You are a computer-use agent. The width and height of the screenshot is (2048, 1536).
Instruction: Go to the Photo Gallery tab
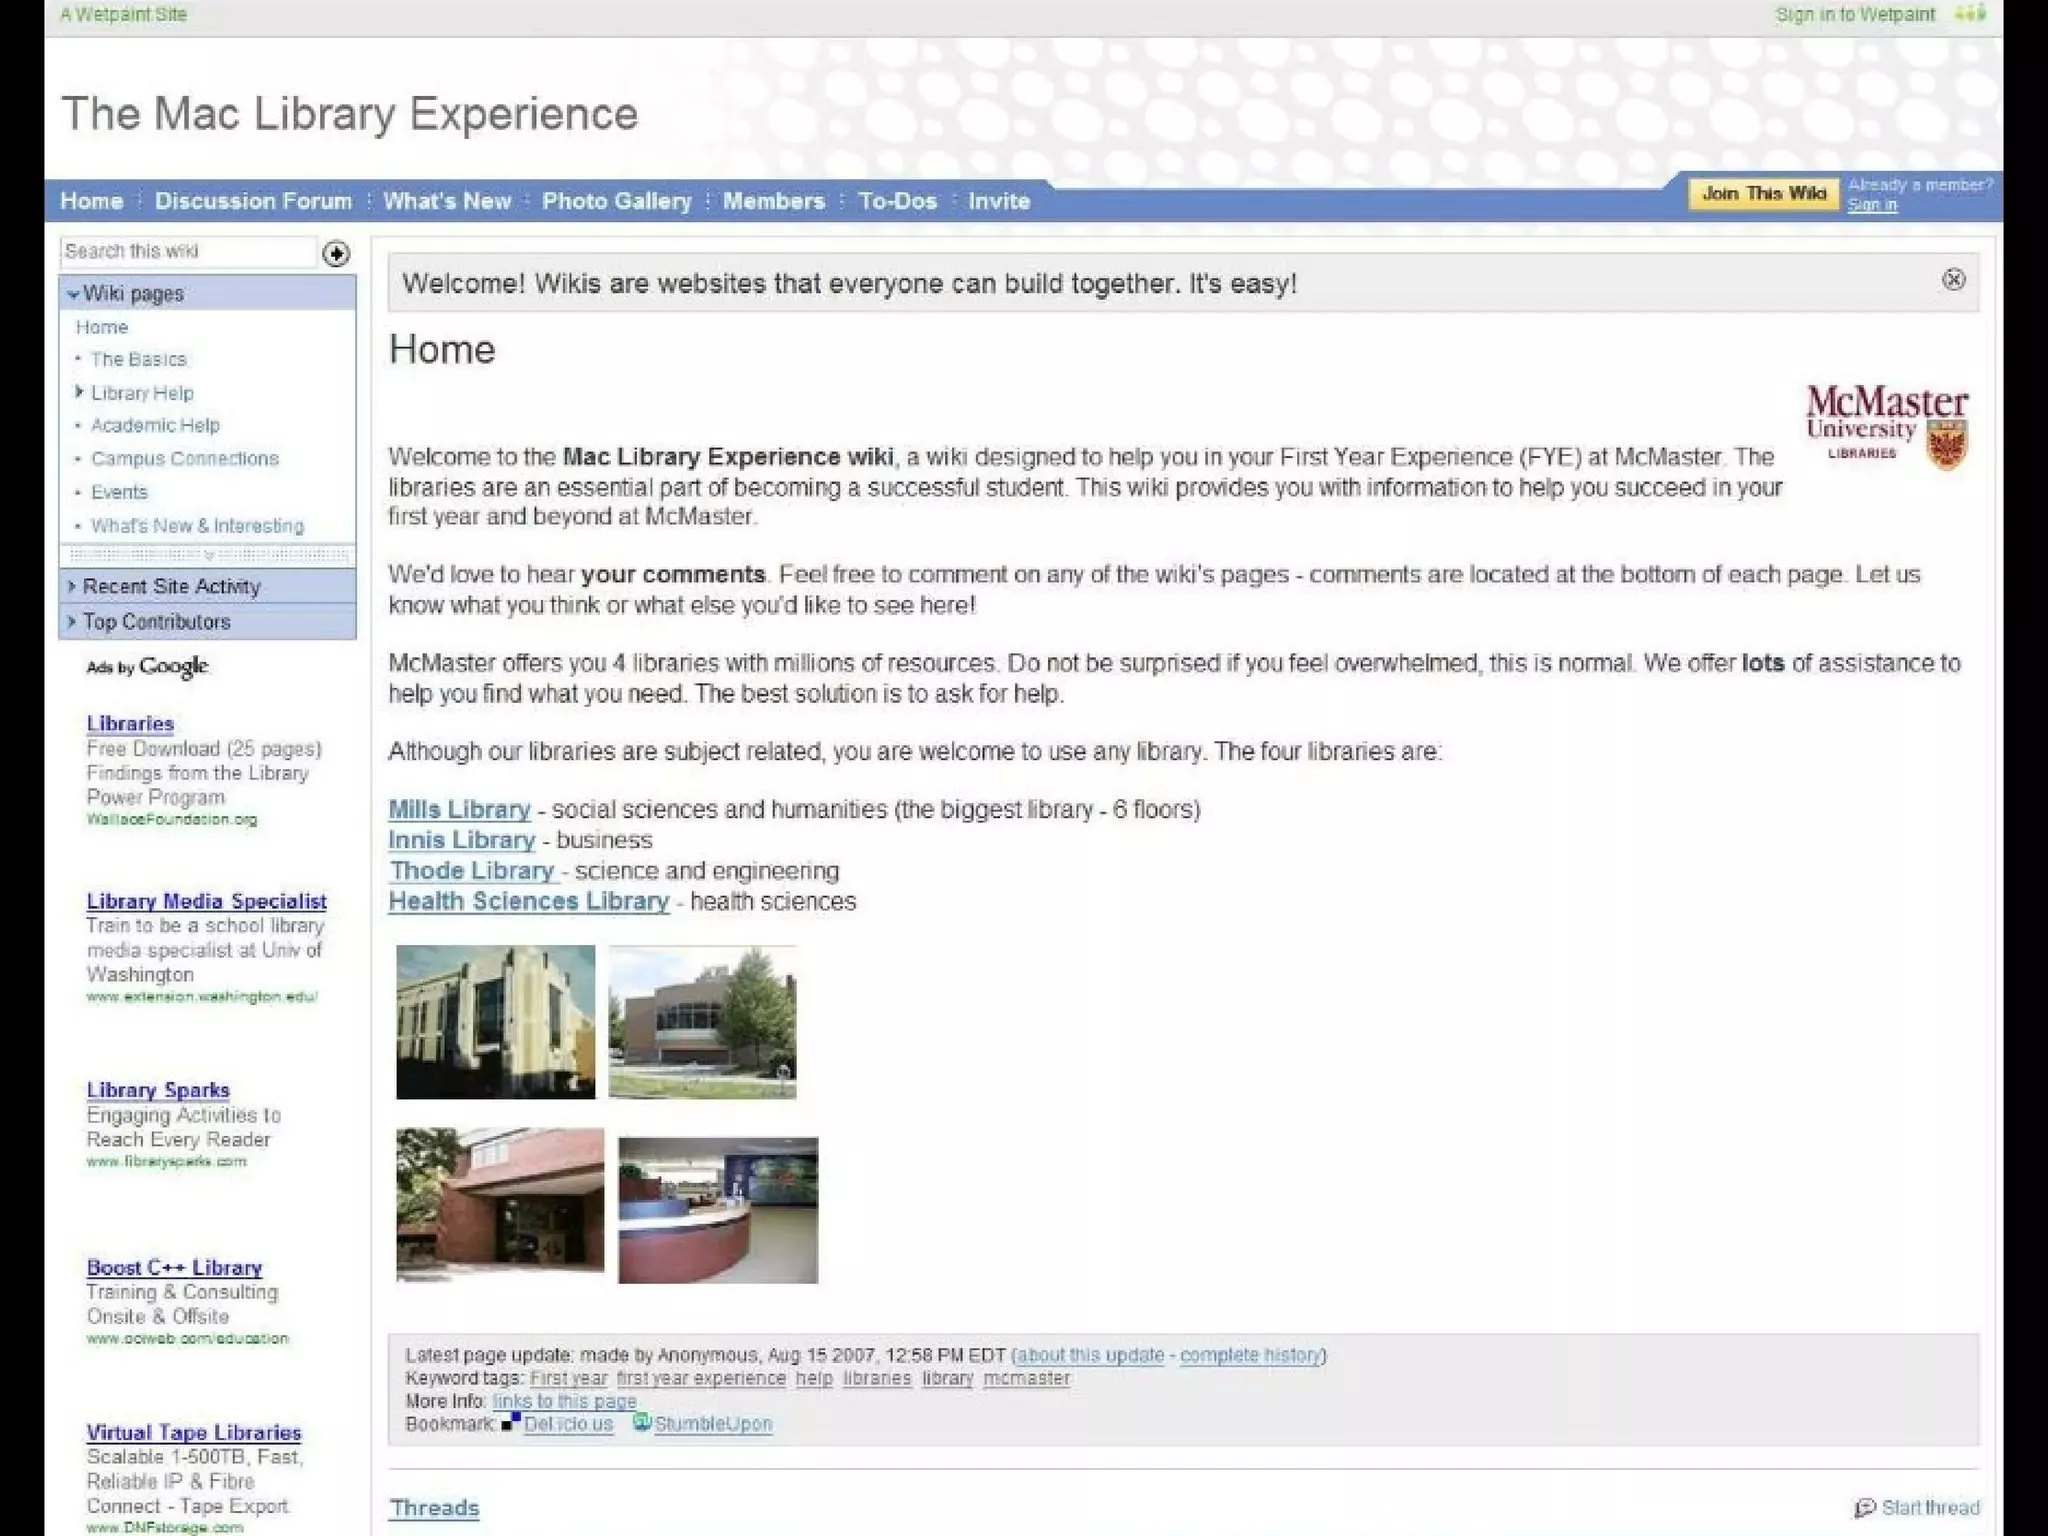tap(616, 201)
